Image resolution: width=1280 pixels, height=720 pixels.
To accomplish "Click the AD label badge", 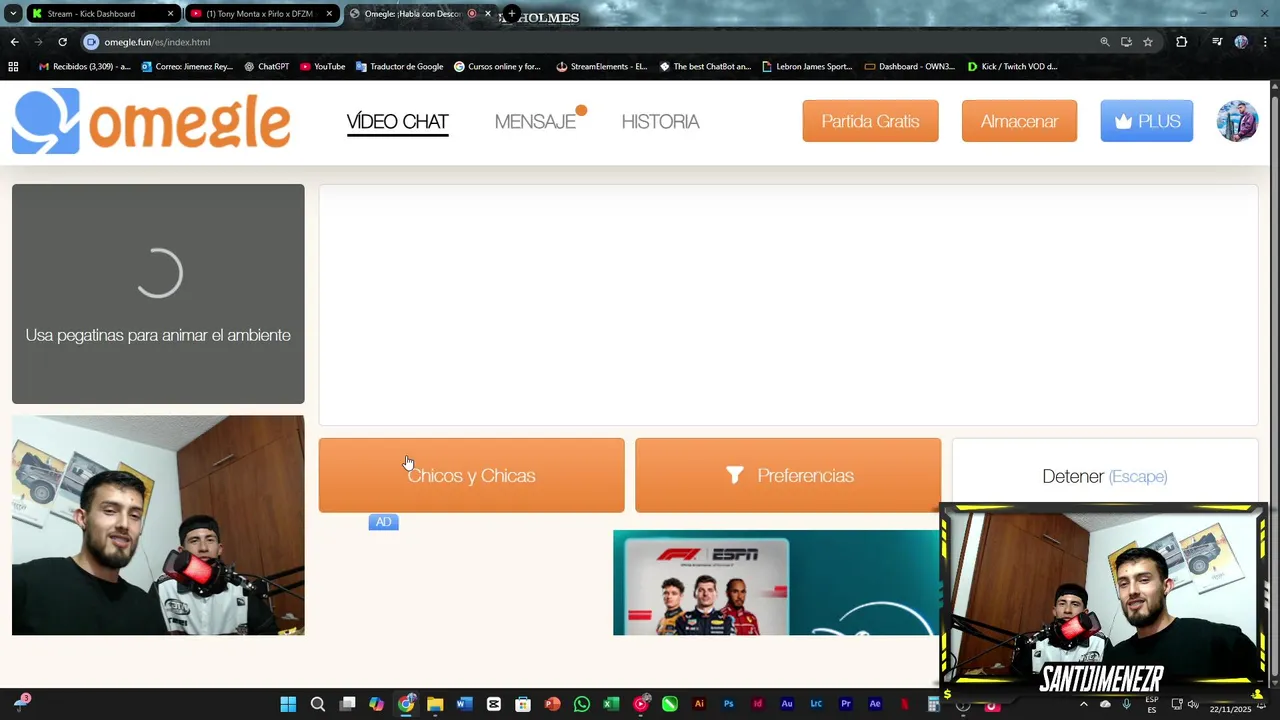I will [383, 522].
